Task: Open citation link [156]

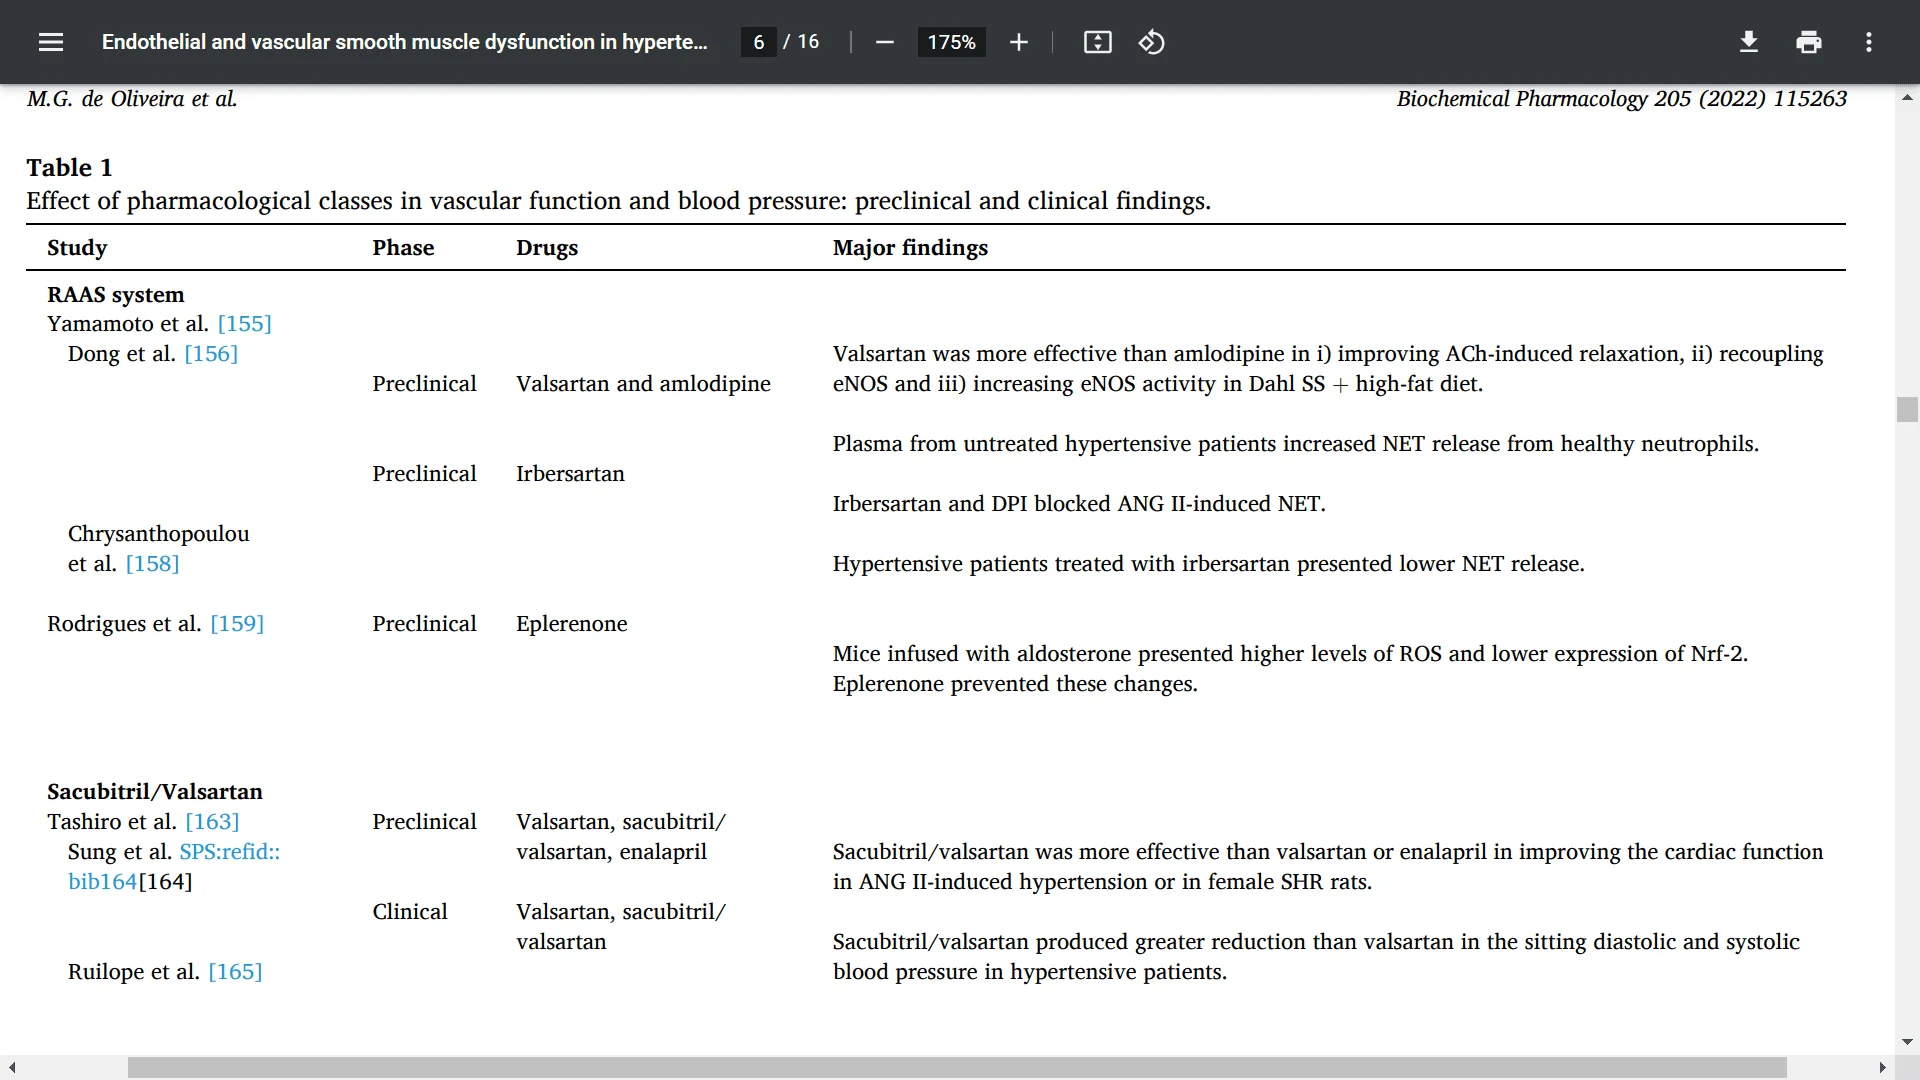Action: pyautogui.click(x=211, y=354)
